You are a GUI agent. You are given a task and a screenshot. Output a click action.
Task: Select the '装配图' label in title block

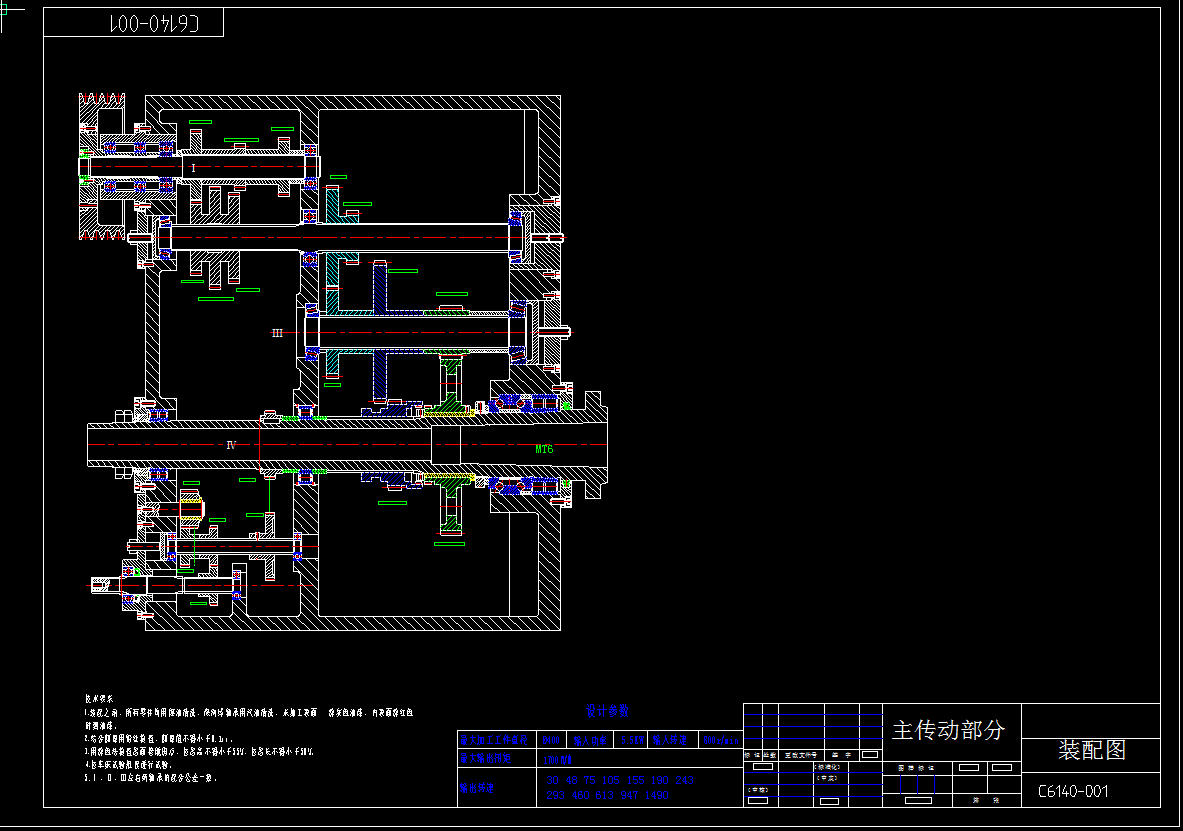pos(1092,749)
